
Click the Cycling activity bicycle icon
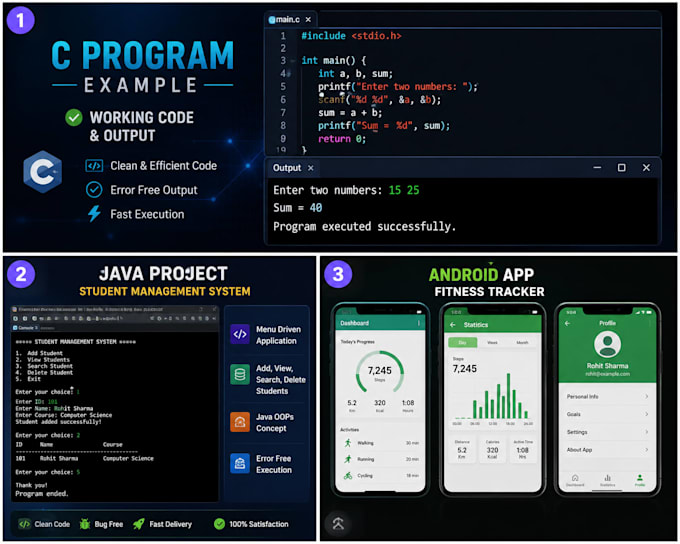pos(348,475)
